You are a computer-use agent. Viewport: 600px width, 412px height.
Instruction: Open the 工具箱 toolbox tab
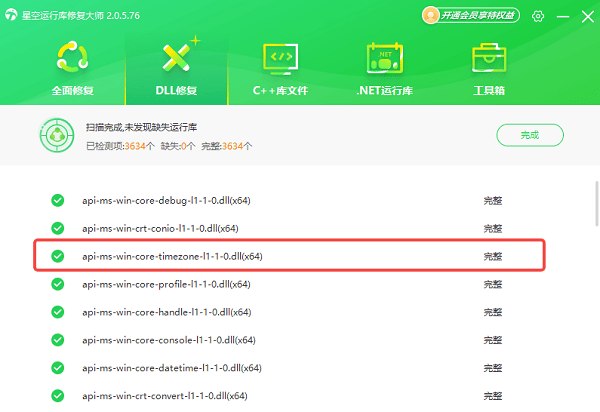(489, 69)
